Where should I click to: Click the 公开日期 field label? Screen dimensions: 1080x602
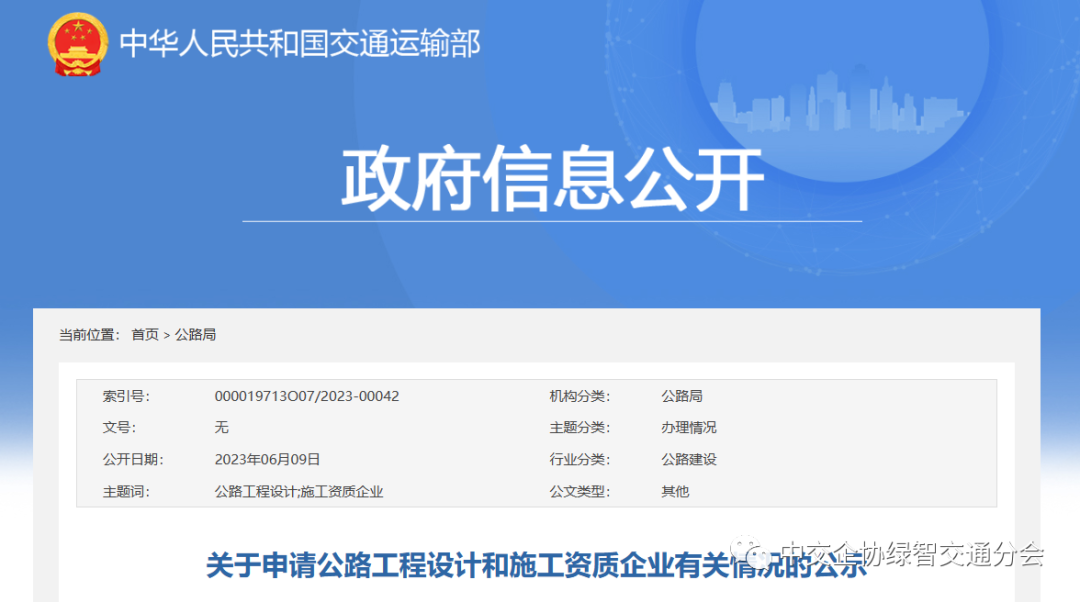pyautogui.click(x=132, y=460)
